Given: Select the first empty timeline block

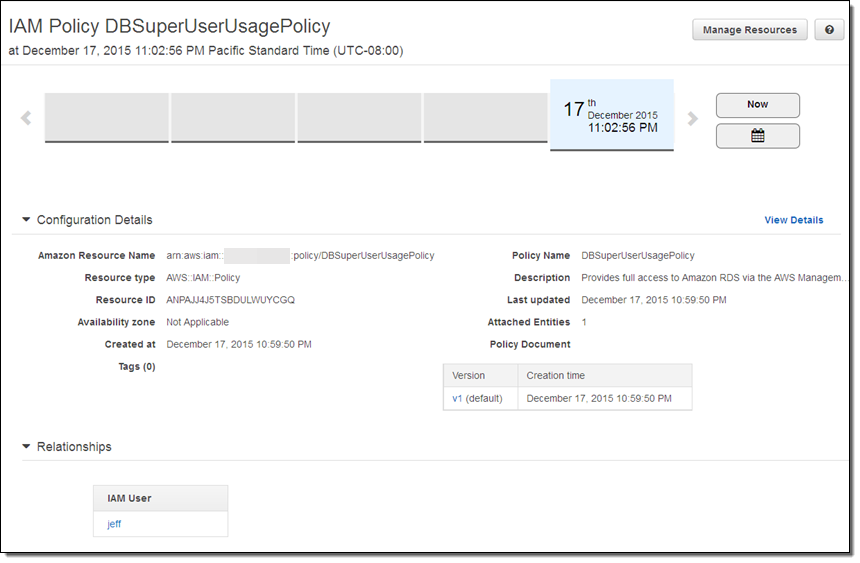Looking at the screenshot, I should pos(107,118).
